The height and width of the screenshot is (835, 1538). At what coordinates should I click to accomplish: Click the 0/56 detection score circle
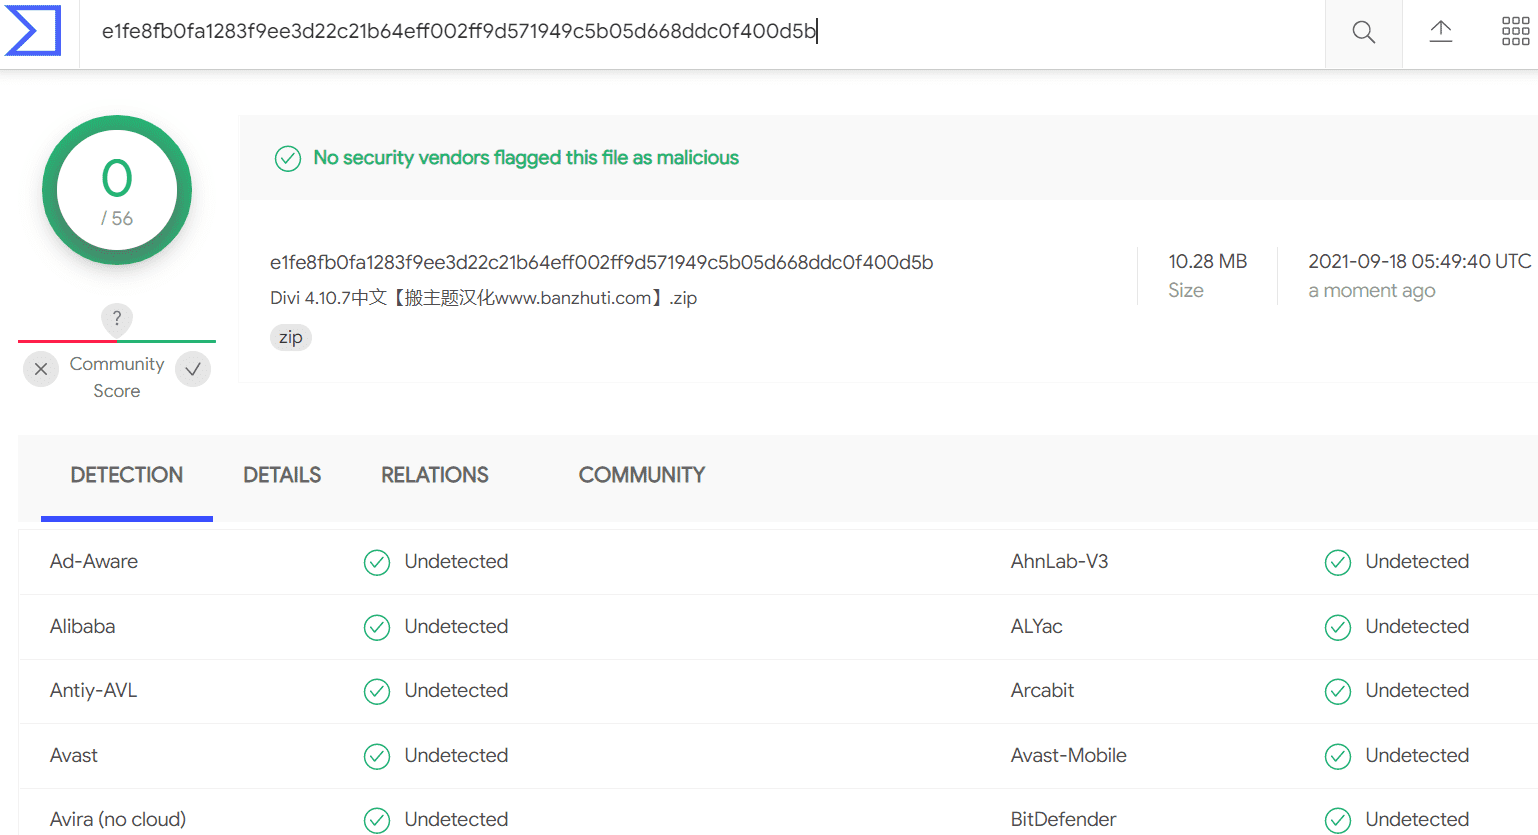(117, 190)
